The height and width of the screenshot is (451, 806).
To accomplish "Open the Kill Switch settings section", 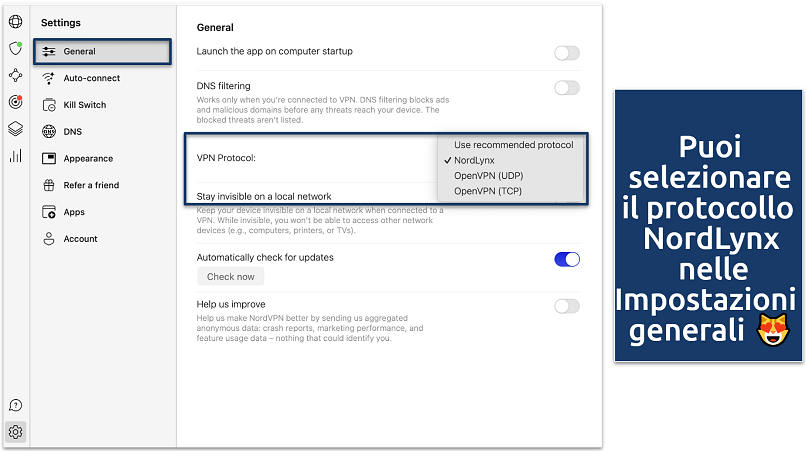I will 85,105.
